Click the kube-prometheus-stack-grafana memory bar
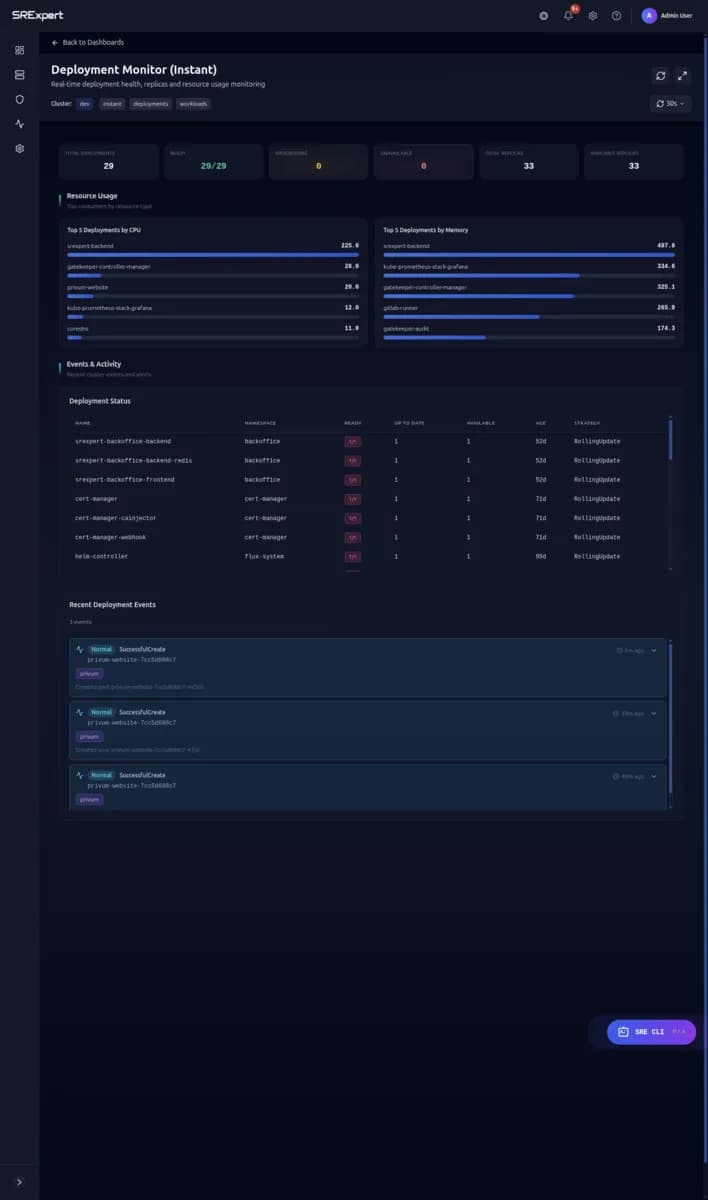This screenshot has height=1200, width=708. (x=529, y=275)
